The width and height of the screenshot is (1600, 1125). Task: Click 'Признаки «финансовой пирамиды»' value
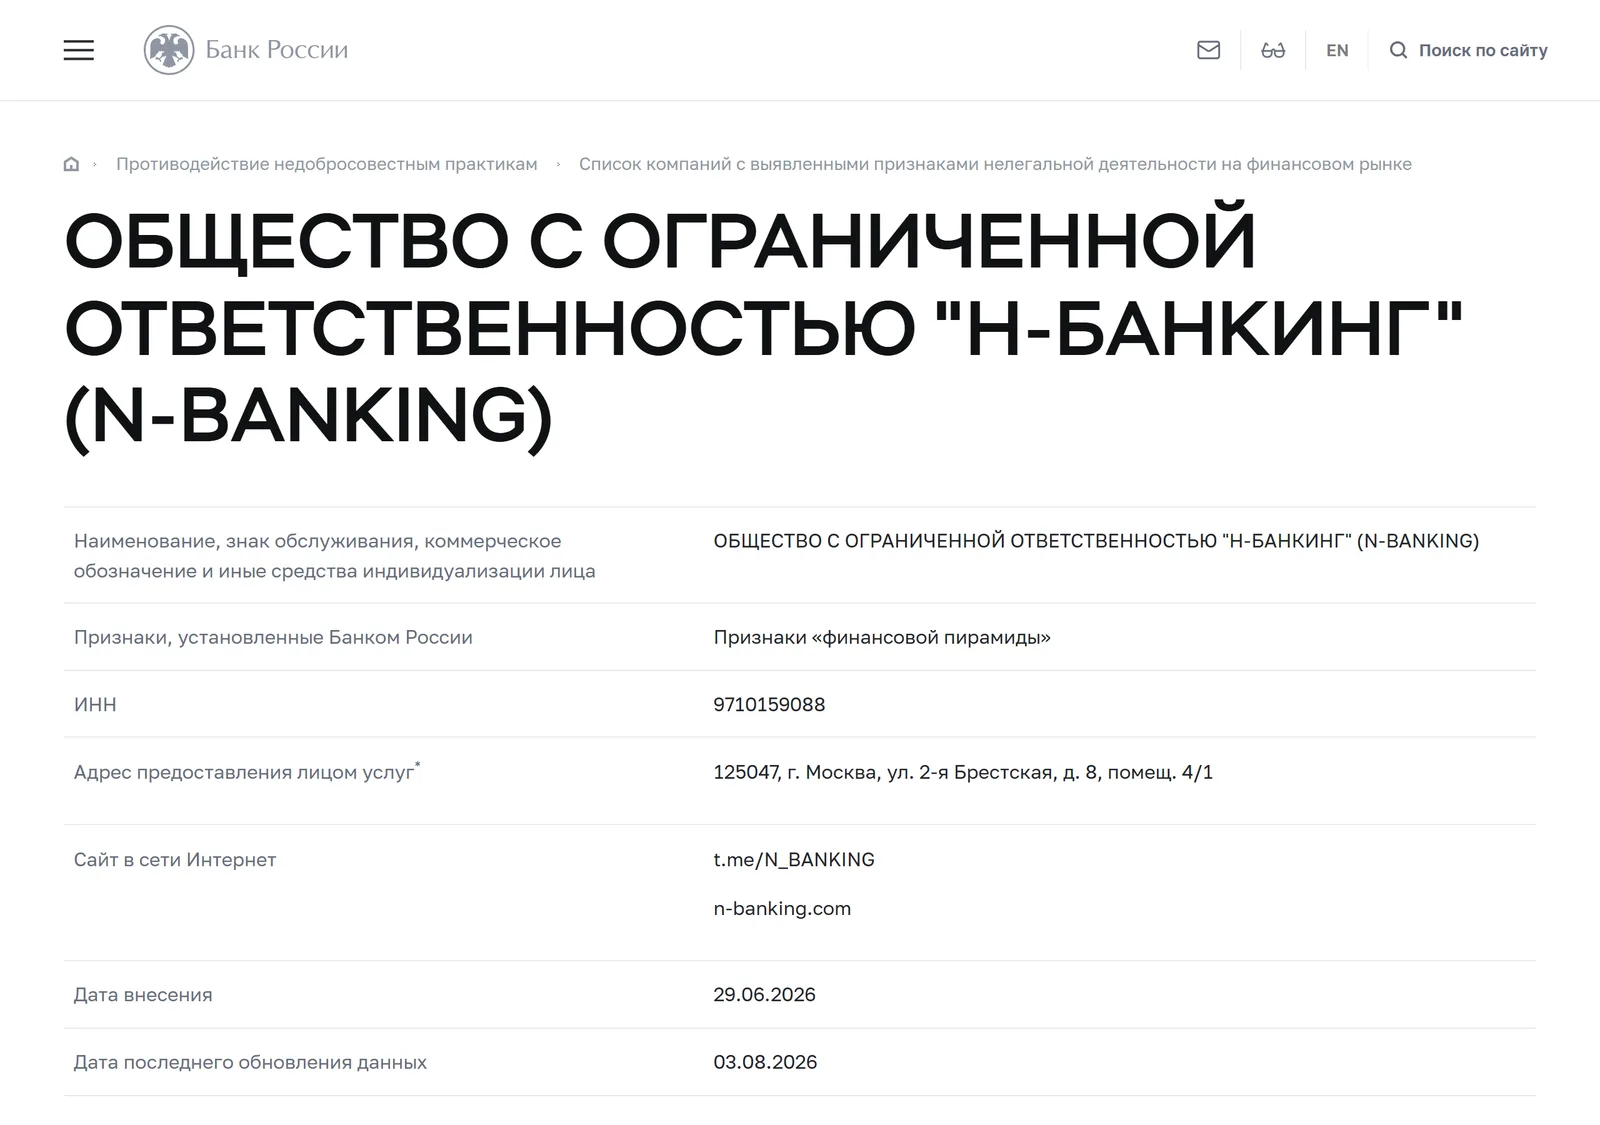point(882,637)
